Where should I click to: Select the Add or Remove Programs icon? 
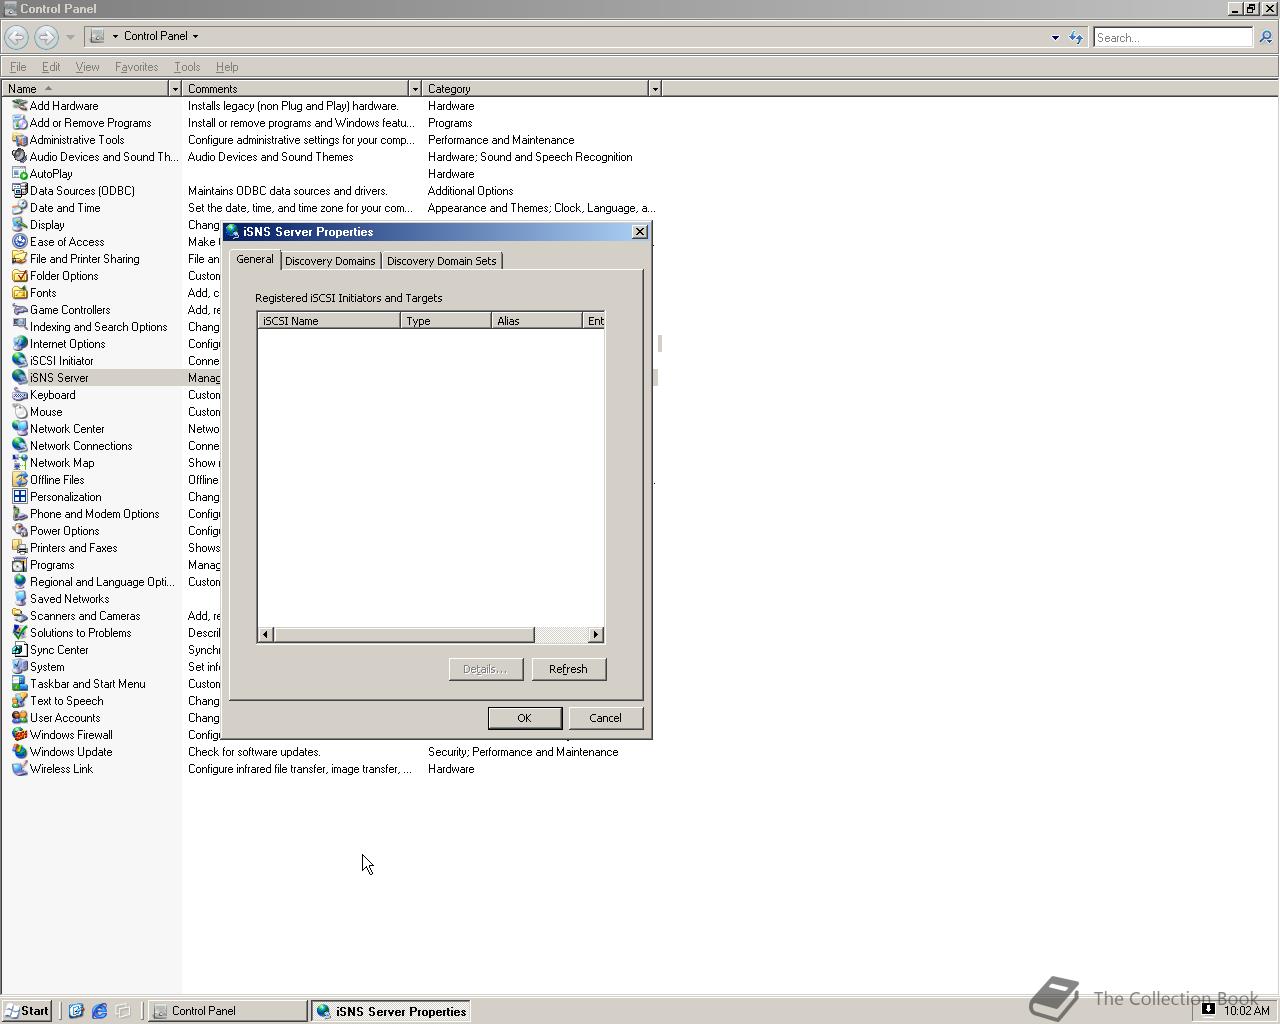19,123
